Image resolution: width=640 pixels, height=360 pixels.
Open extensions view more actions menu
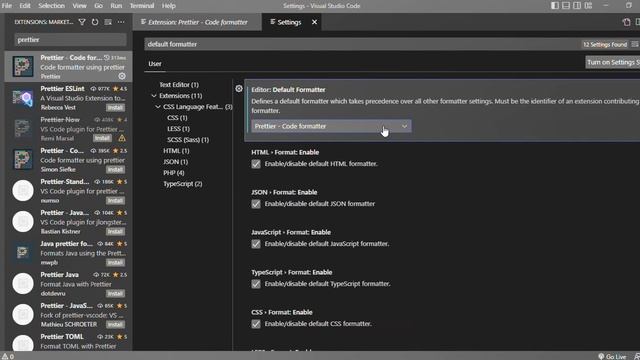click(121, 22)
